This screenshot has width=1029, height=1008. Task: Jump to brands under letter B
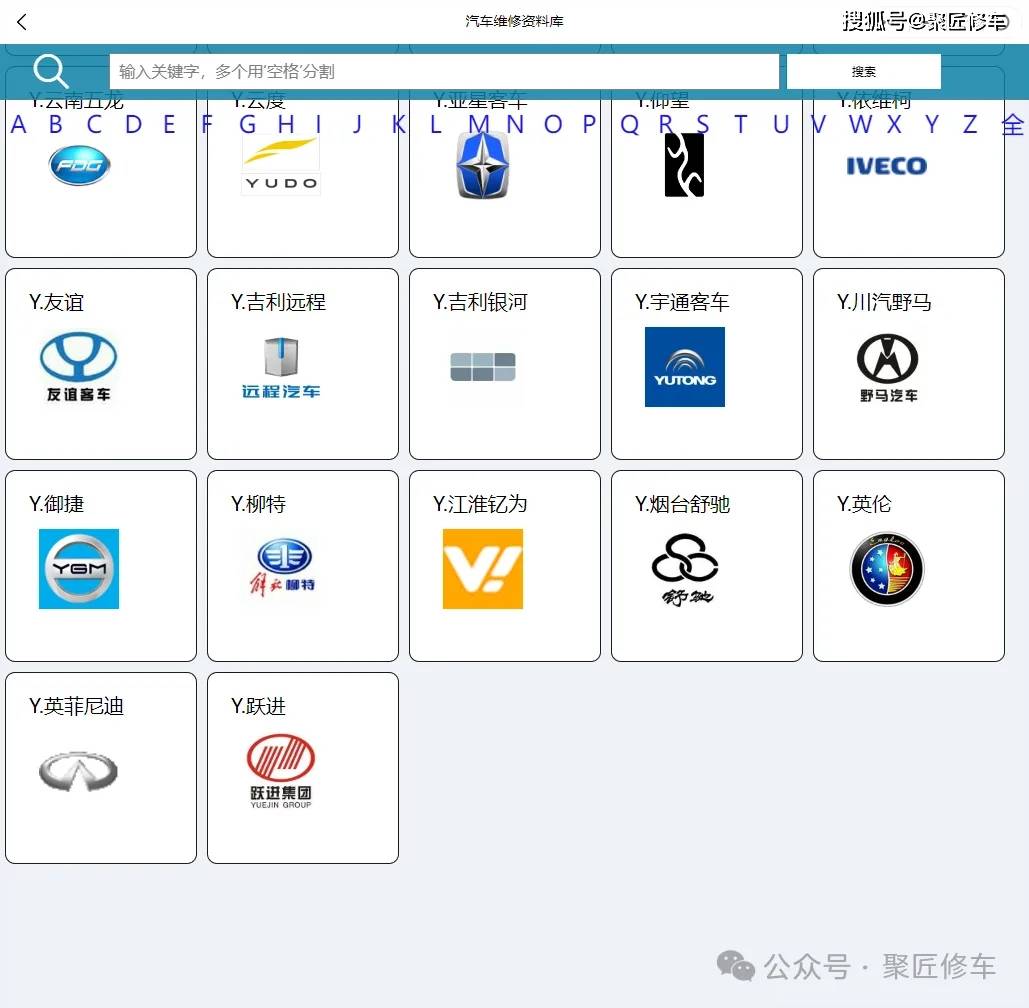56,124
